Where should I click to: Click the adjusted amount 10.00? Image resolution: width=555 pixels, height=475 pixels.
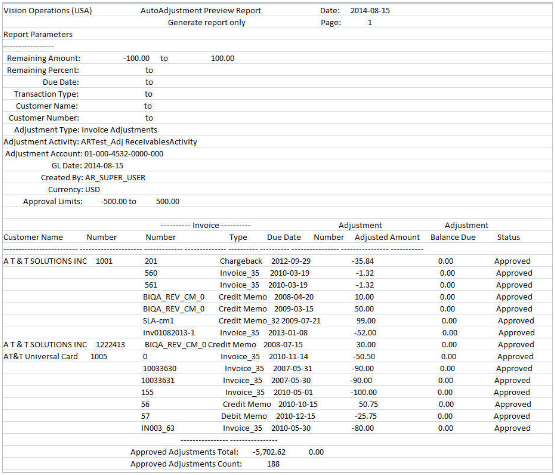coord(364,297)
